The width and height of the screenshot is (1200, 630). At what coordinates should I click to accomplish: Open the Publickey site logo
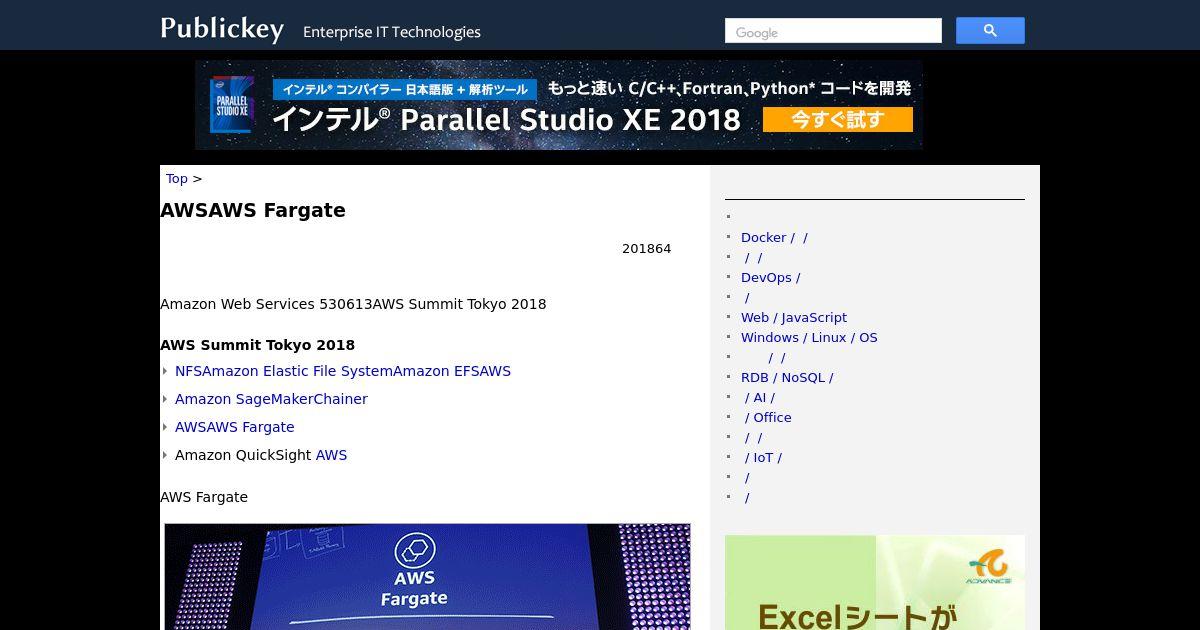222,29
